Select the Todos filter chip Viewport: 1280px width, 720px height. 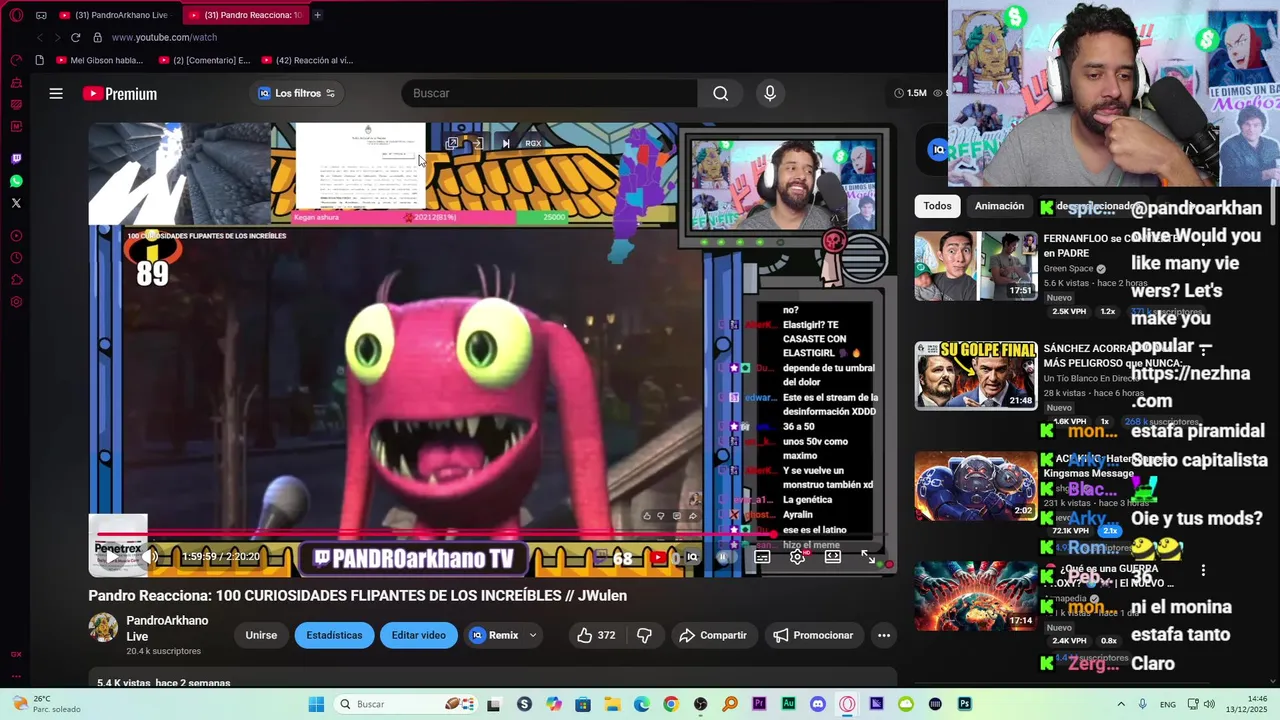[937, 206]
